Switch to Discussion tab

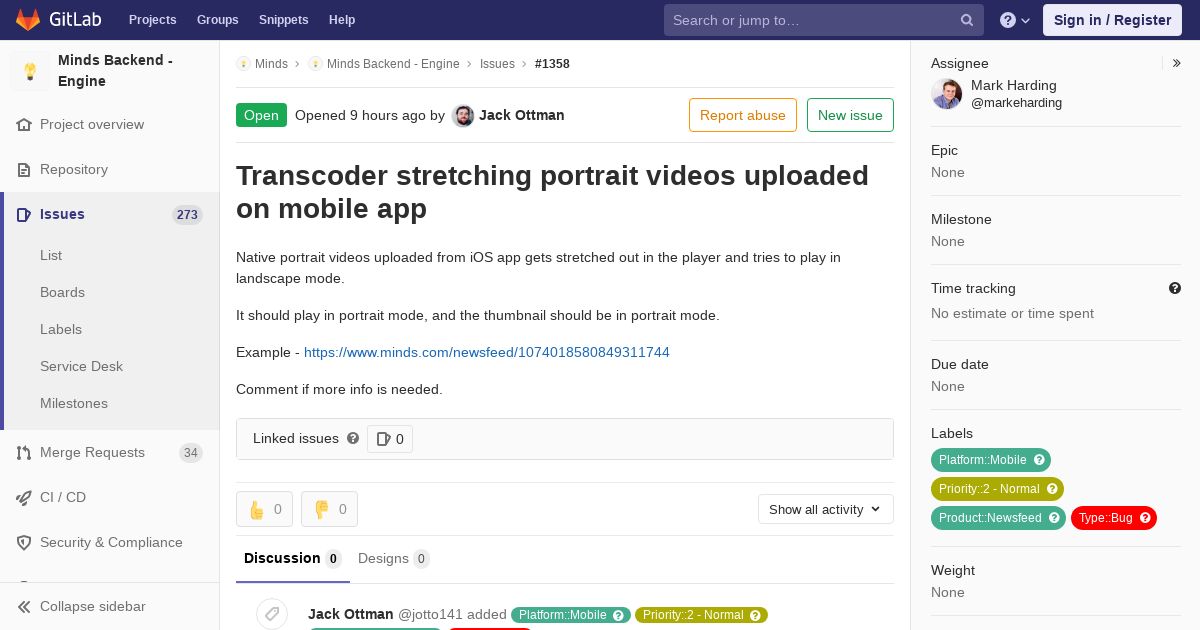pyautogui.click(x=293, y=559)
